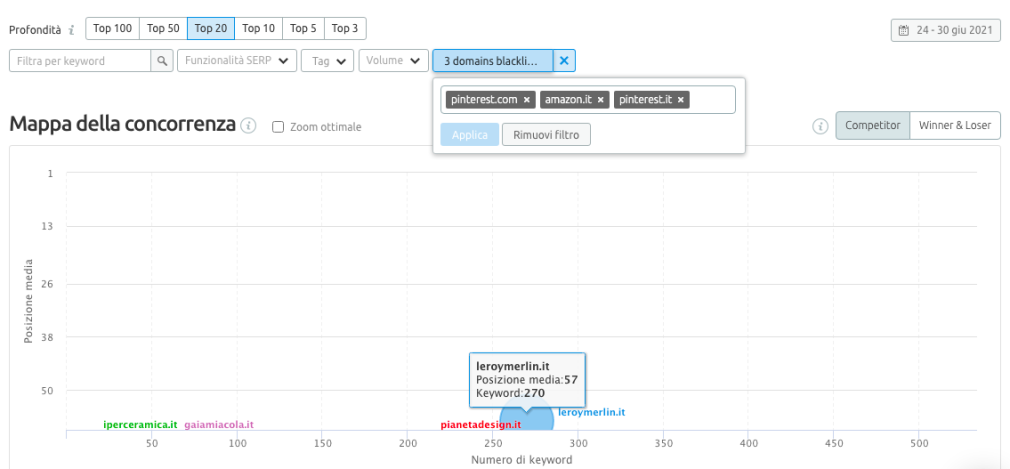Toggle the 3 domains blacklist filter dropdown
The image size is (1010, 469).
coord(493,61)
